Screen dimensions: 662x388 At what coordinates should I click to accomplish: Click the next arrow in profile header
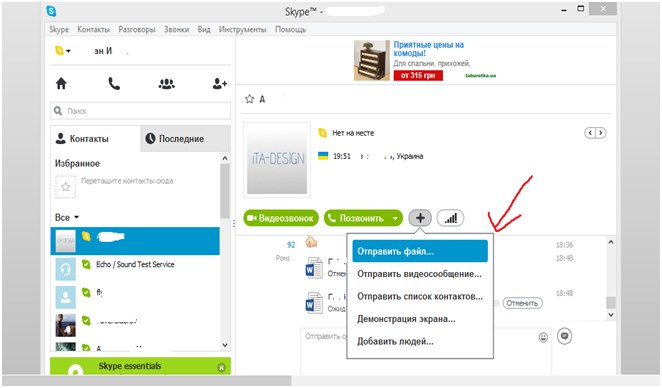(601, 133)
